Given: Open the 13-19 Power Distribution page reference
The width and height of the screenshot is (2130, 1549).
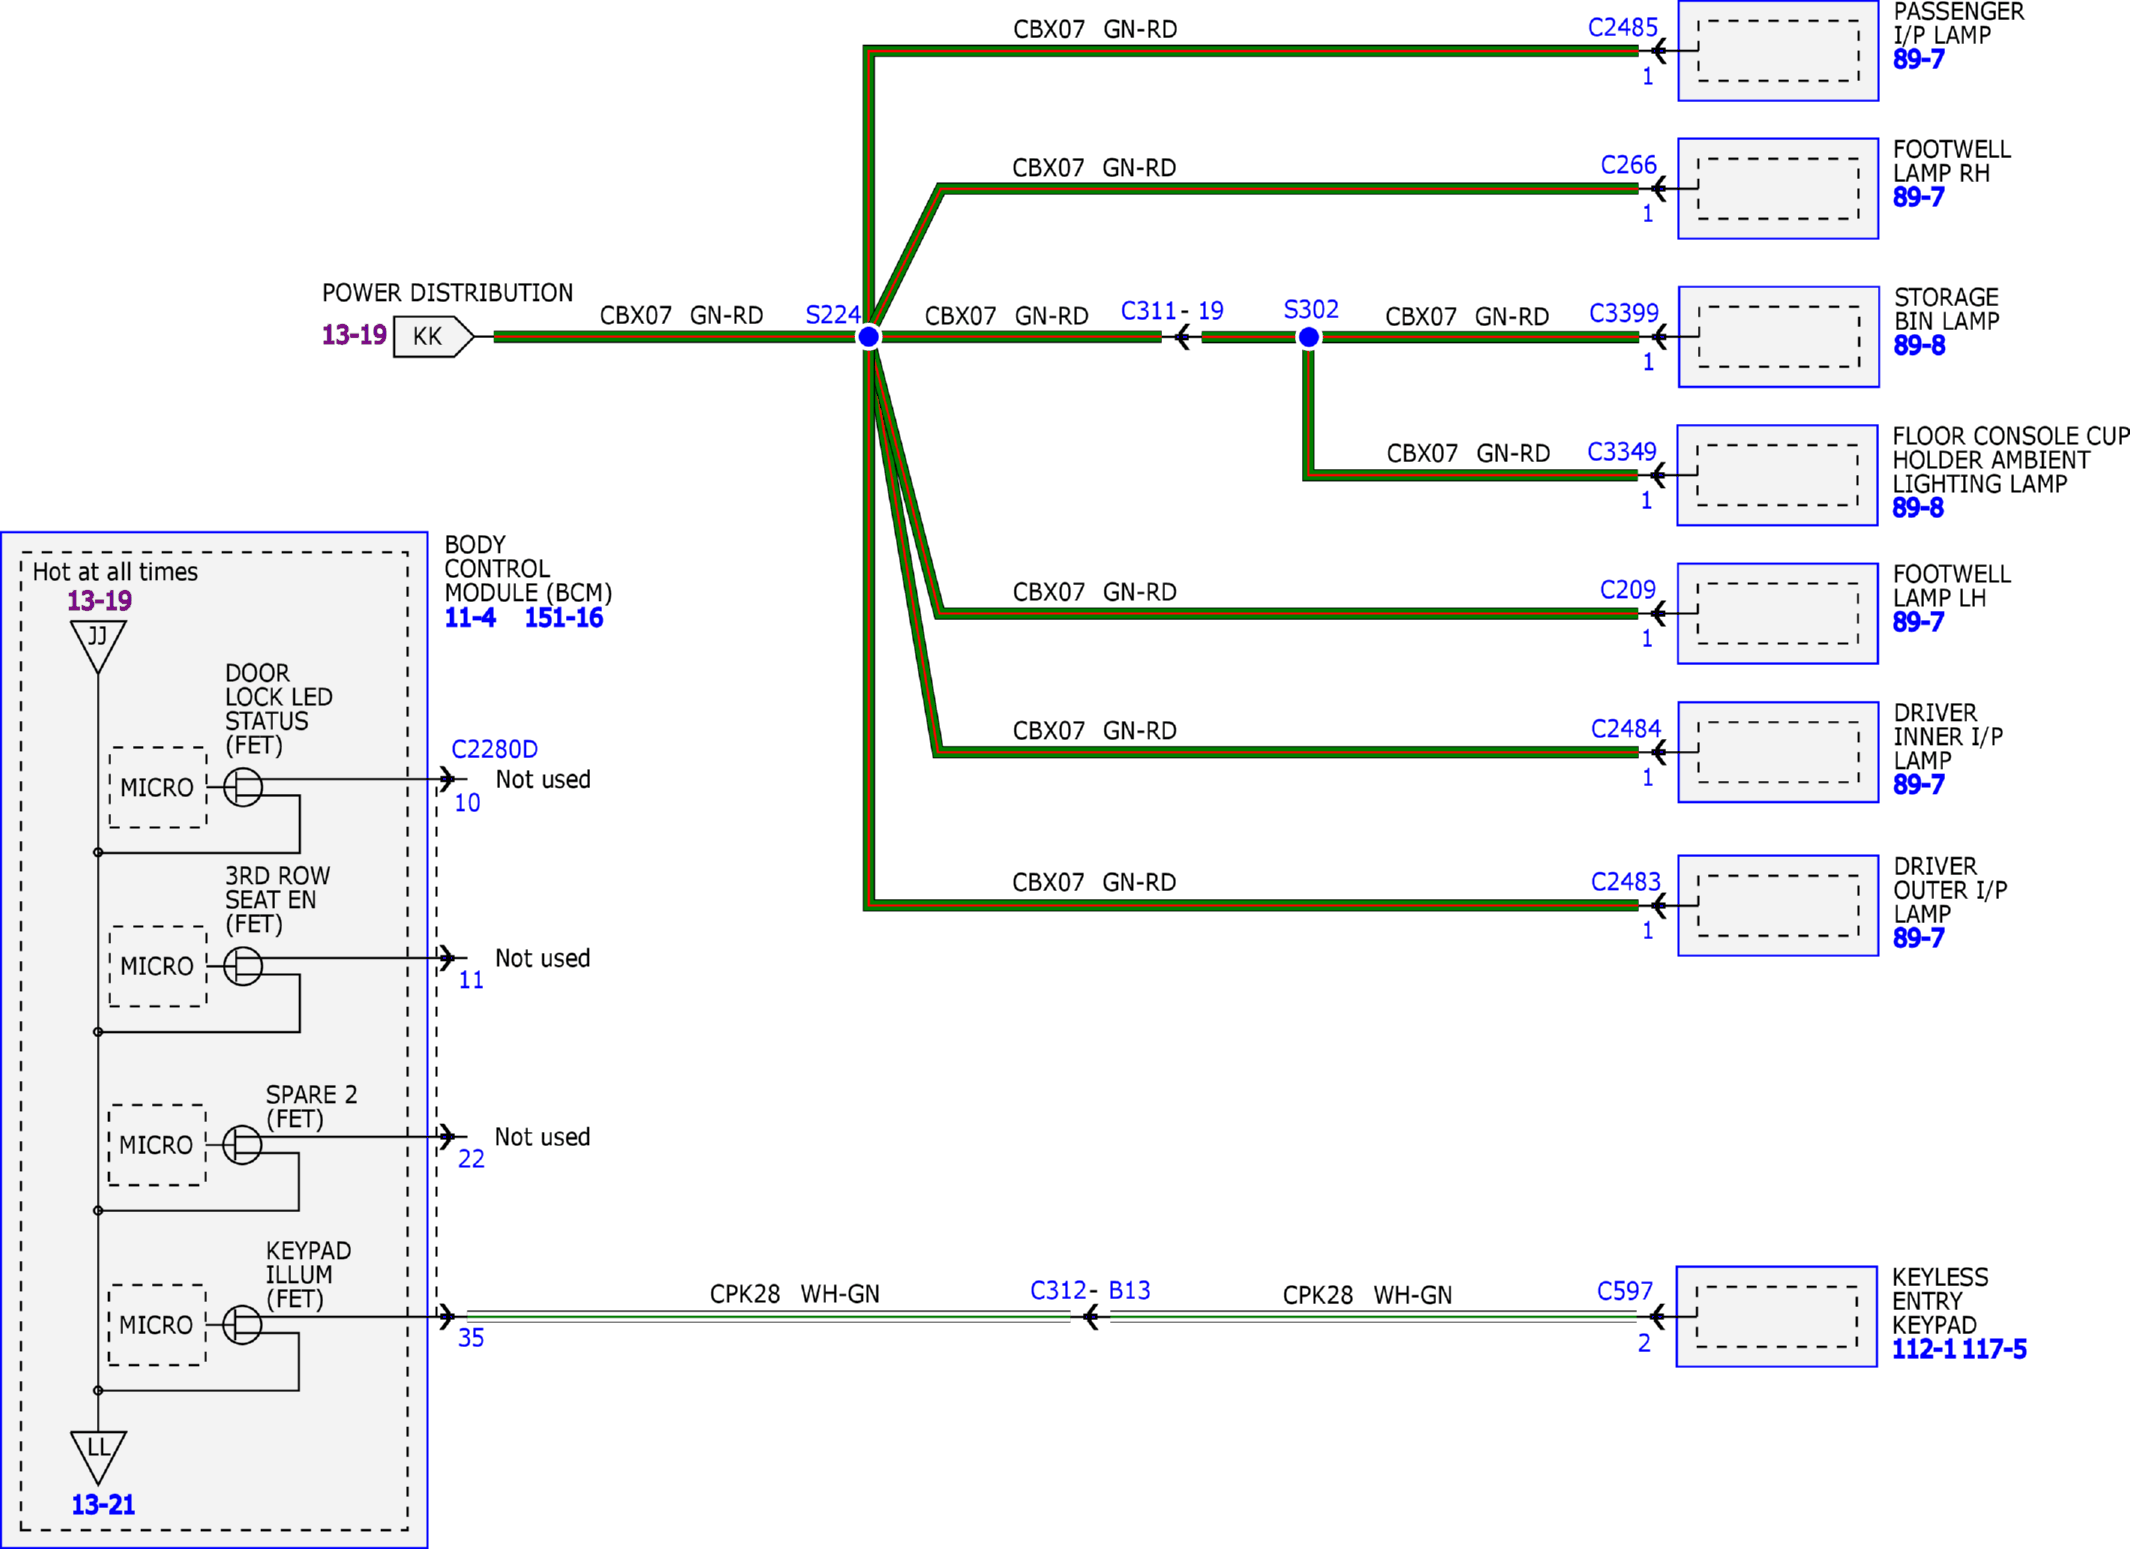Looking at the screenshot, I should [354, 335].
